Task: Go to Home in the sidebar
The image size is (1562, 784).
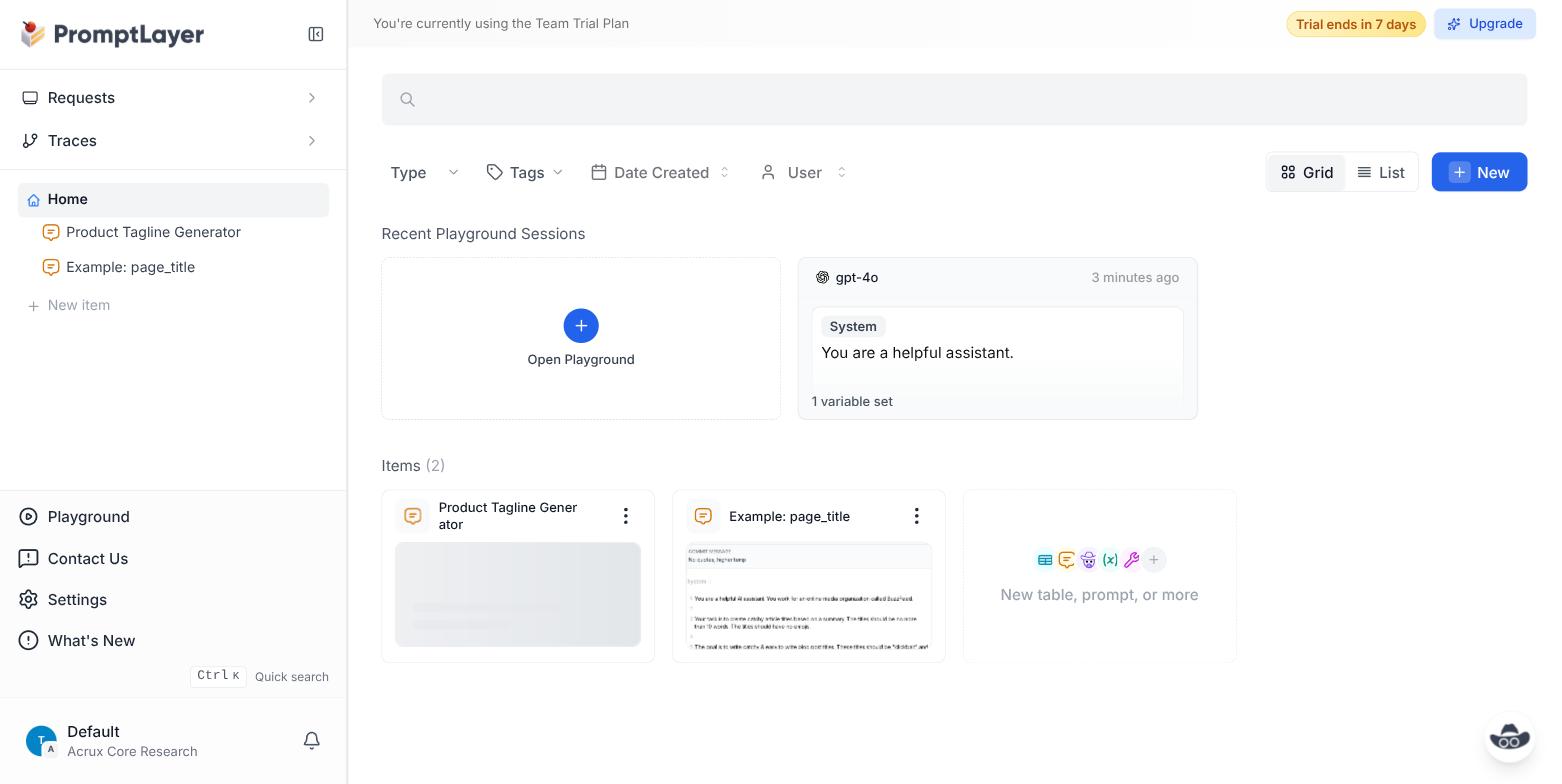Action: point(173,200)
